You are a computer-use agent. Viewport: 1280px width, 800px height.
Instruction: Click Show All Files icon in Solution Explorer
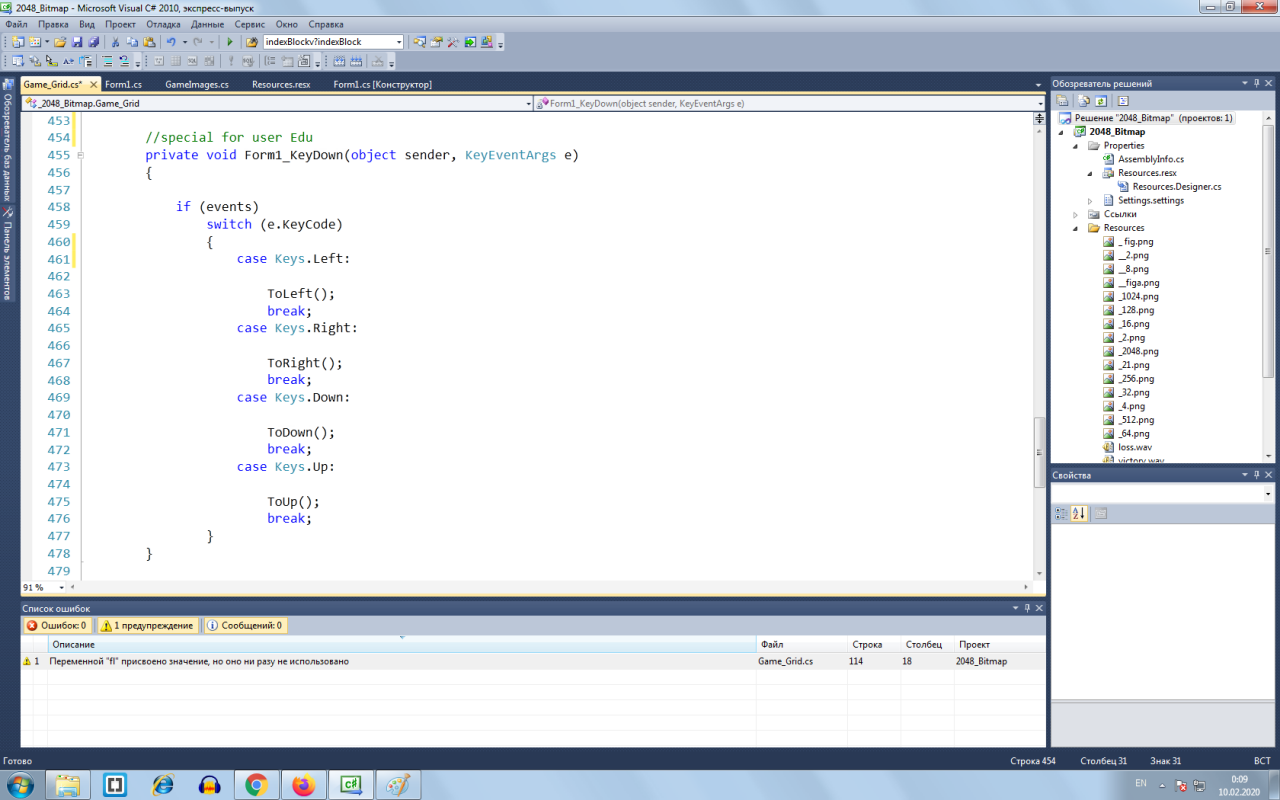1082,101
